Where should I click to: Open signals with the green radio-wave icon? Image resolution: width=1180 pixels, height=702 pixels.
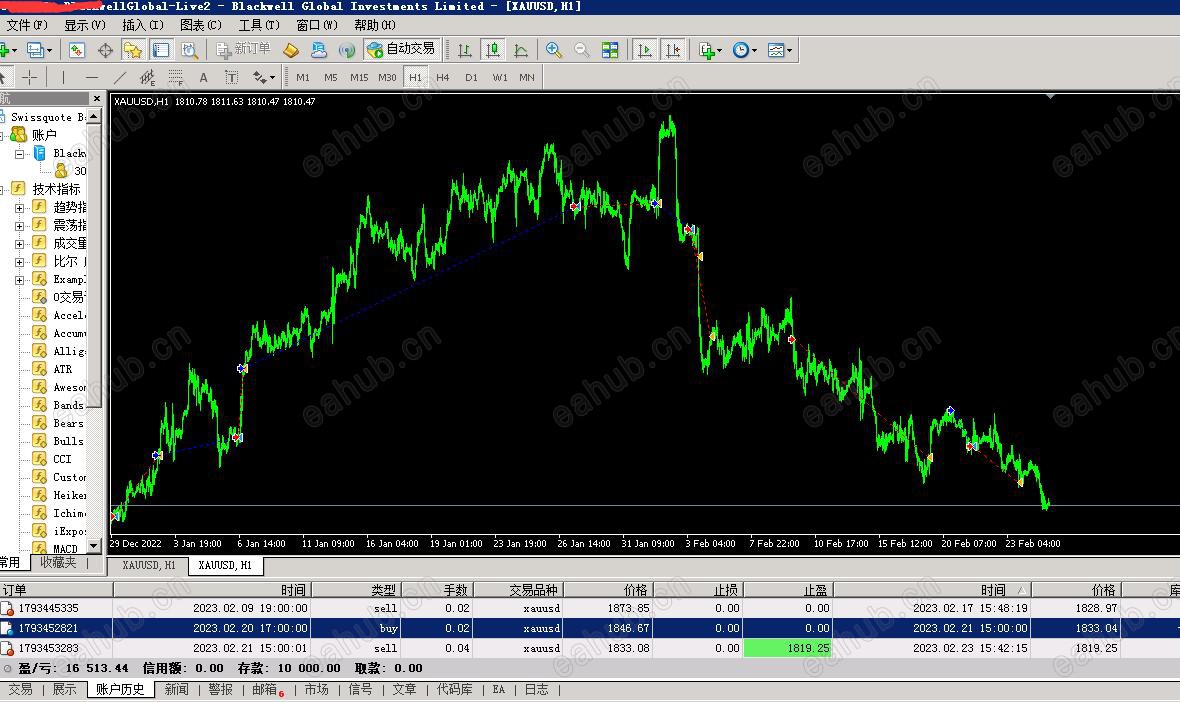tap(347, 50)
